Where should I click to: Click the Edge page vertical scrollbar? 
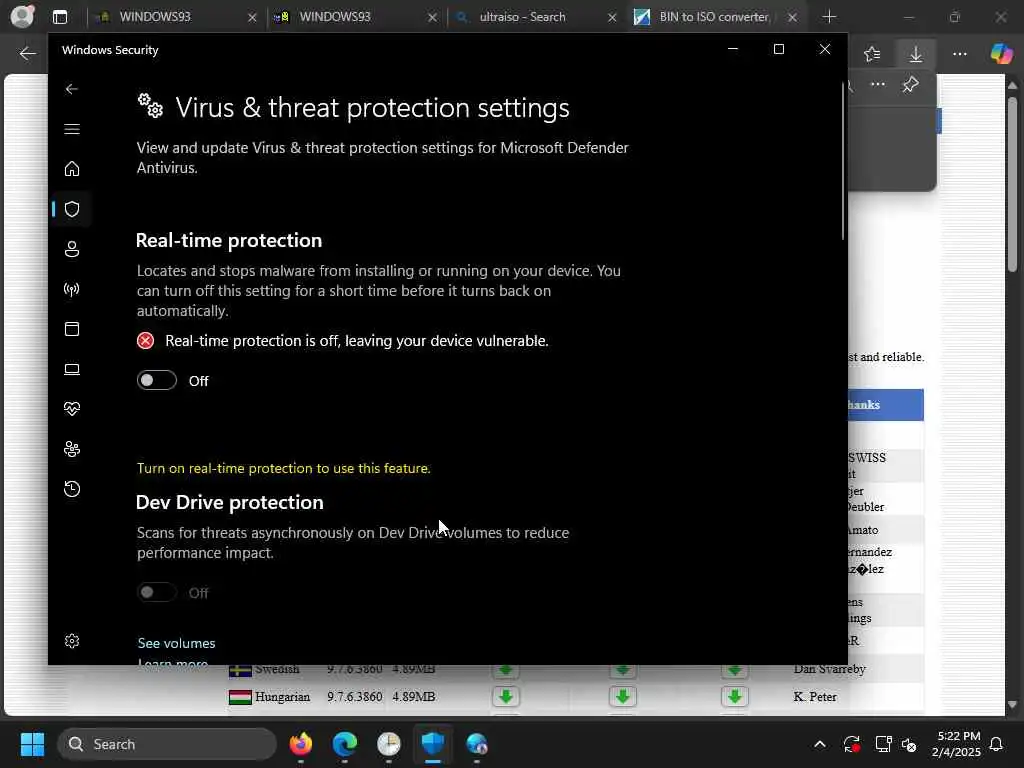click(x=1012, y=184)
